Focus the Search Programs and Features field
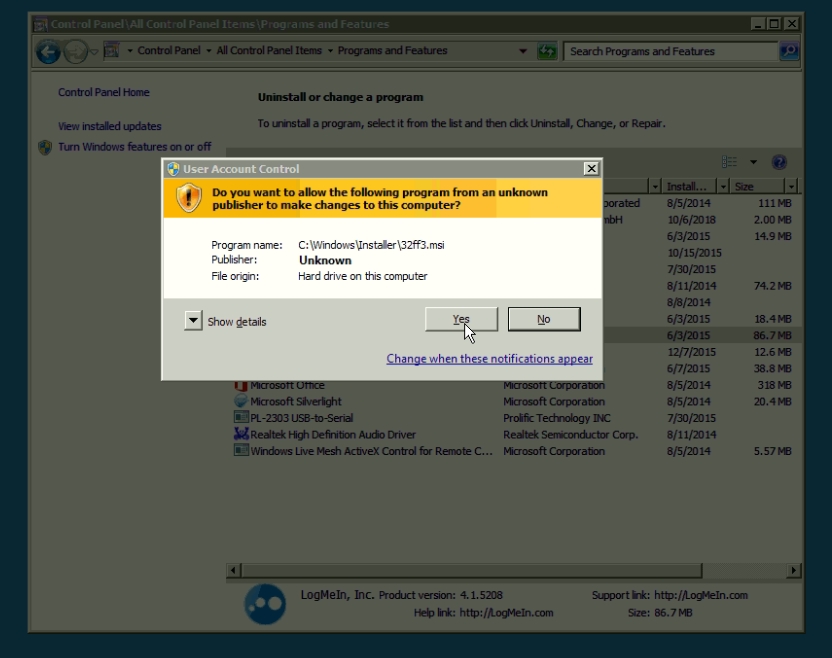Image resolution: width=832 pixels, height=658 pixels. tap(671, 51)
